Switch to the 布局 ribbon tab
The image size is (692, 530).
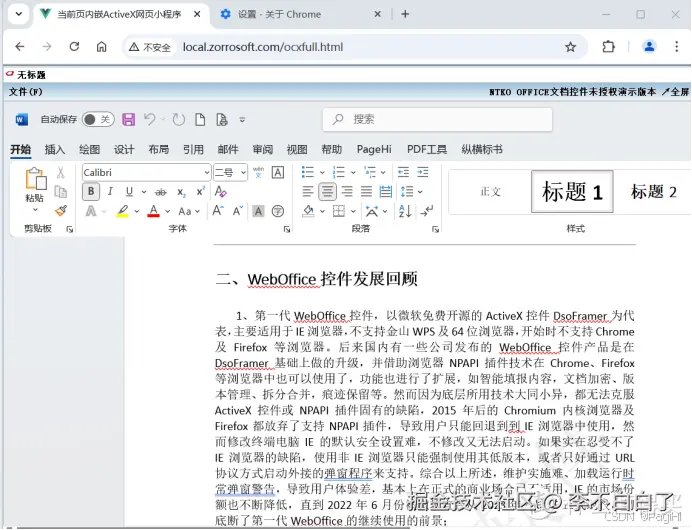tap(158, 150)
